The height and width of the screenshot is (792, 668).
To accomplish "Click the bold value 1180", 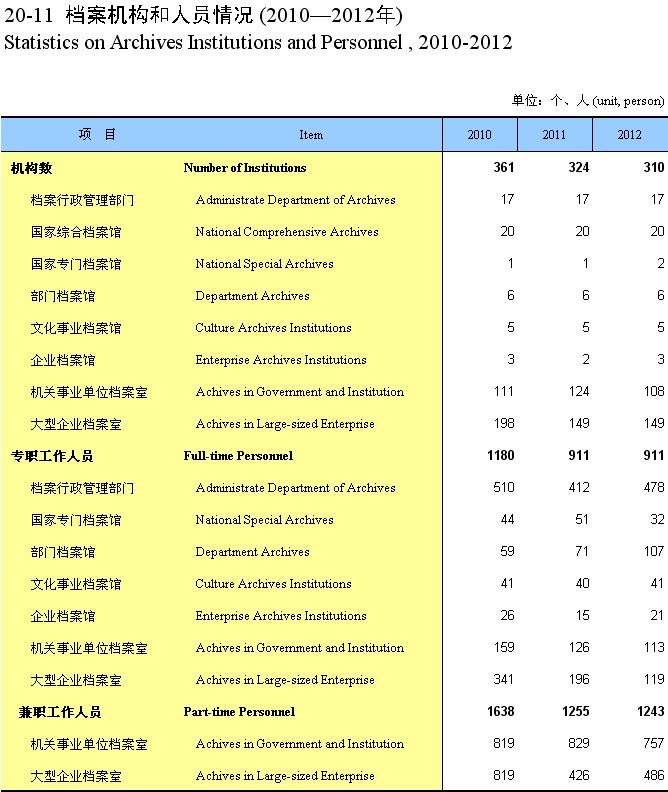I will (x=500, y=456).
